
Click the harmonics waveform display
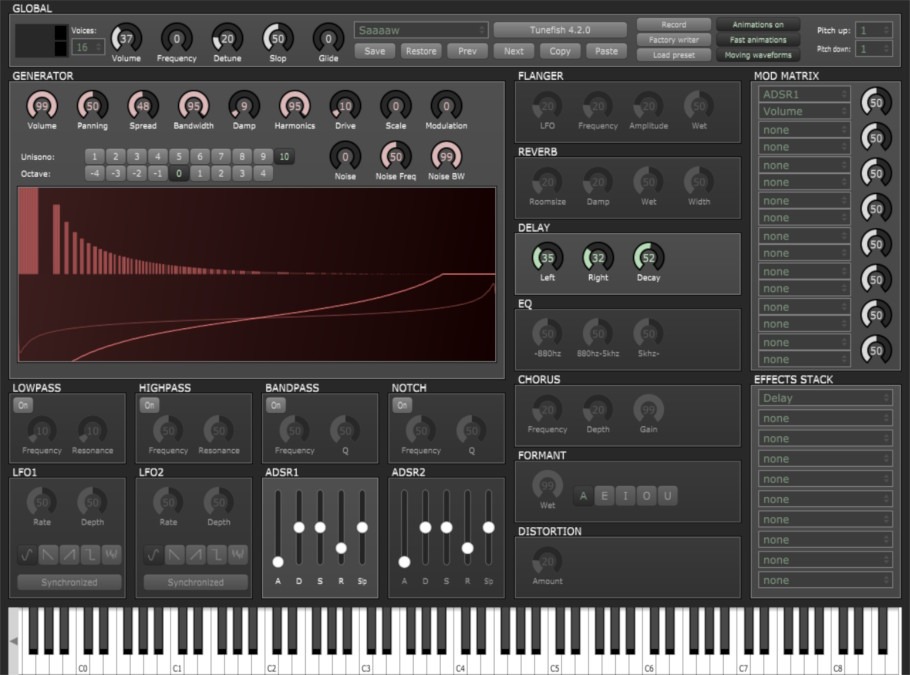[257, 275]
